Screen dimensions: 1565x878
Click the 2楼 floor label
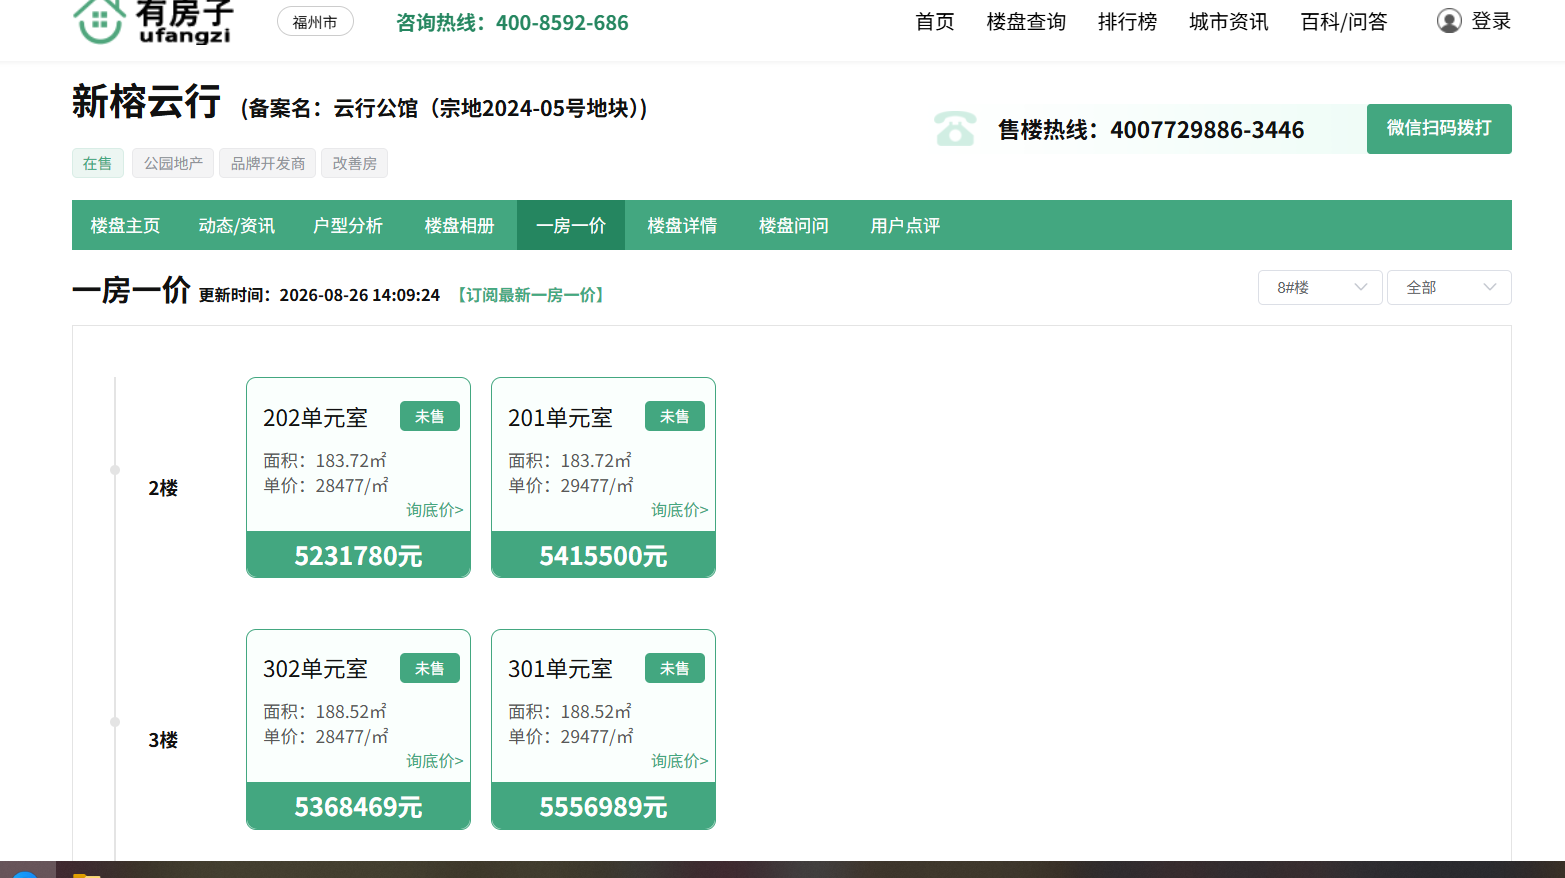pyautogui.click(x=163, y=488)
